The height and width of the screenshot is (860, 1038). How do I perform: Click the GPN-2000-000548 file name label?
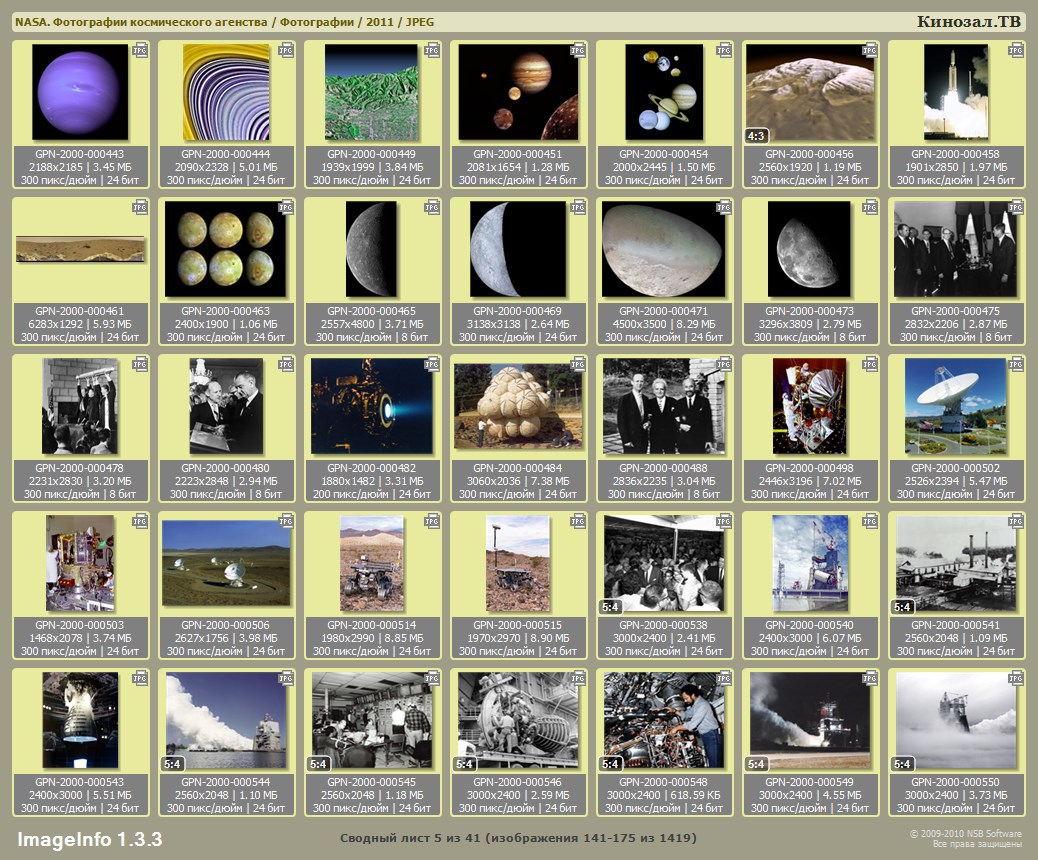664,783
